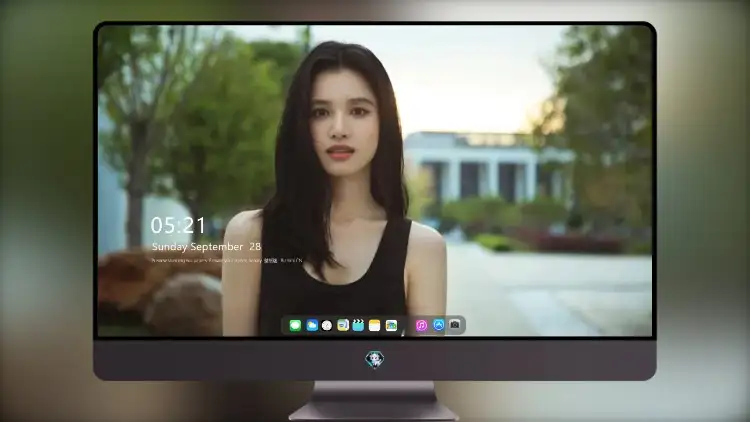This screenshot has height=422, width=750.
Task: Open the yellow-green document app icon in dock
Action: coord(343,325)
